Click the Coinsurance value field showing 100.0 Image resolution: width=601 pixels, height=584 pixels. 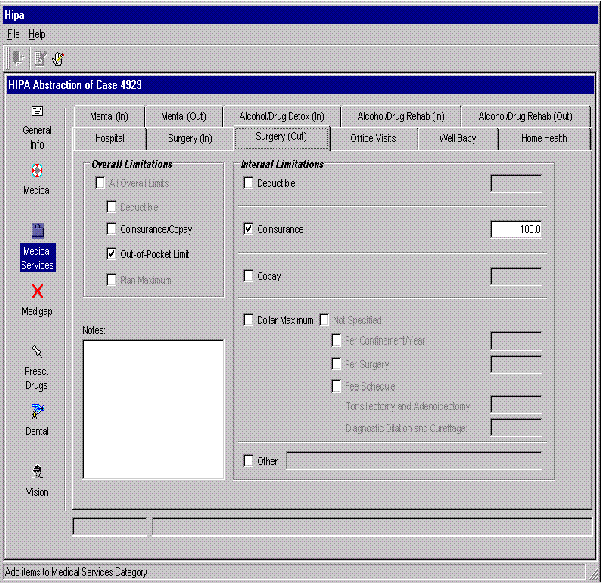coord(516,229)
